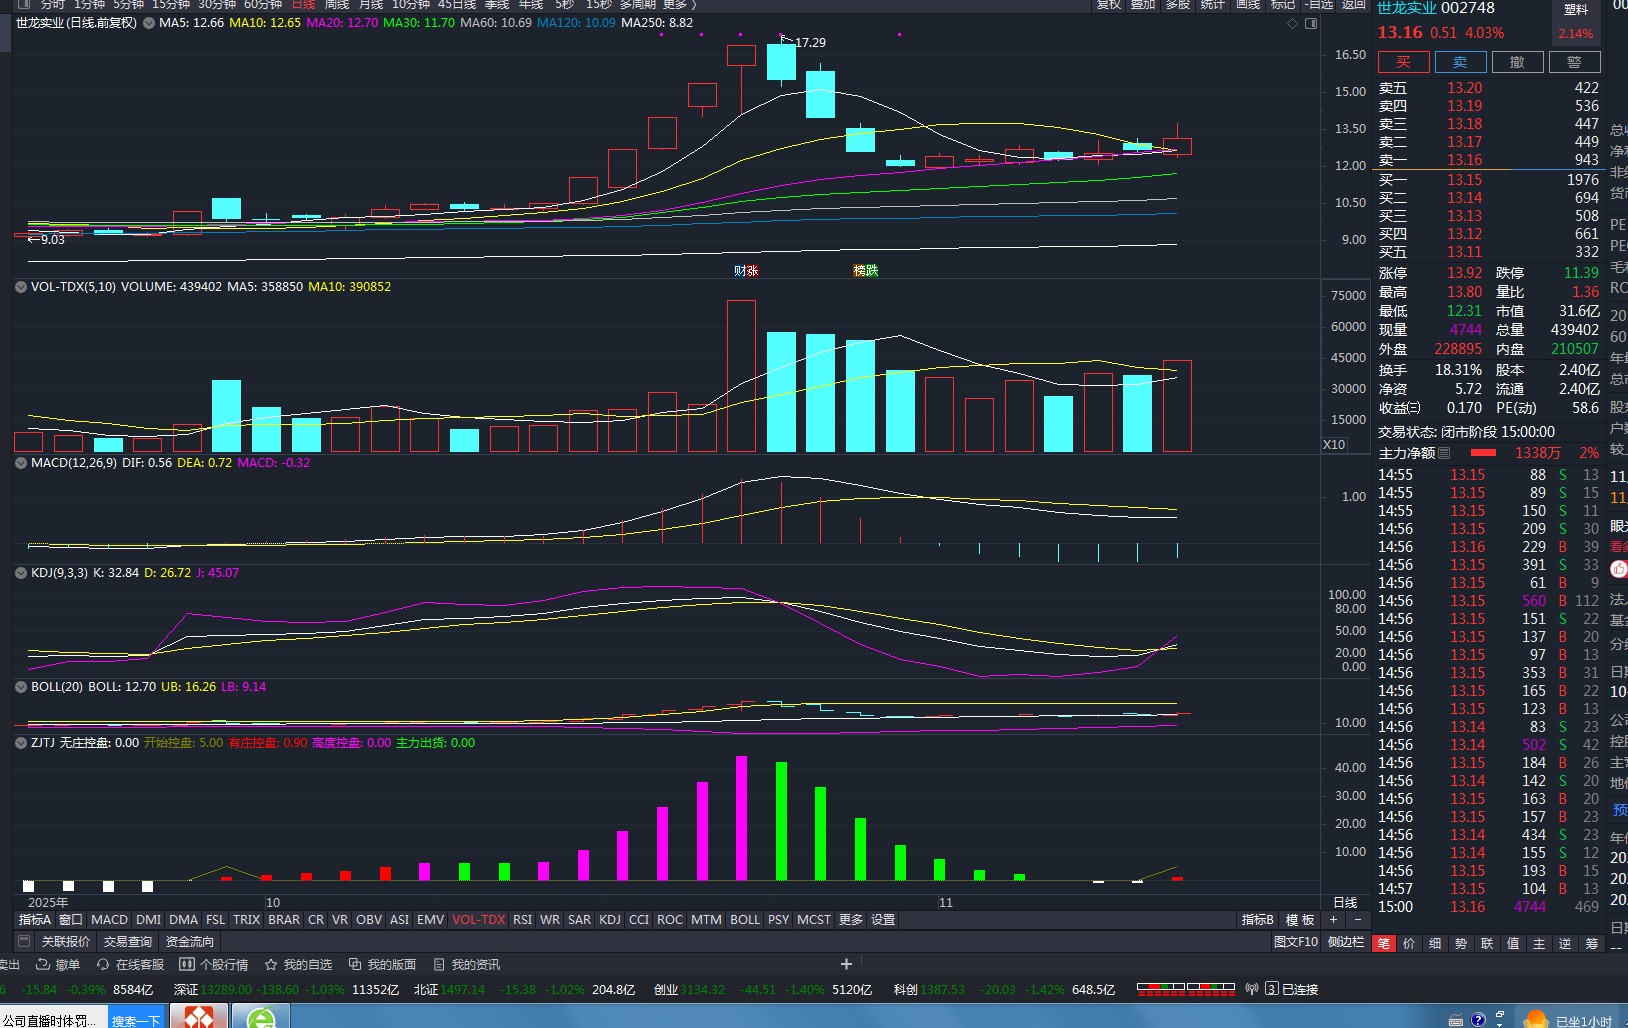This screenshot has width=1628, height=1028.
Task: Click the 卖 (sell) button
Action: [x=1460, y=62]
